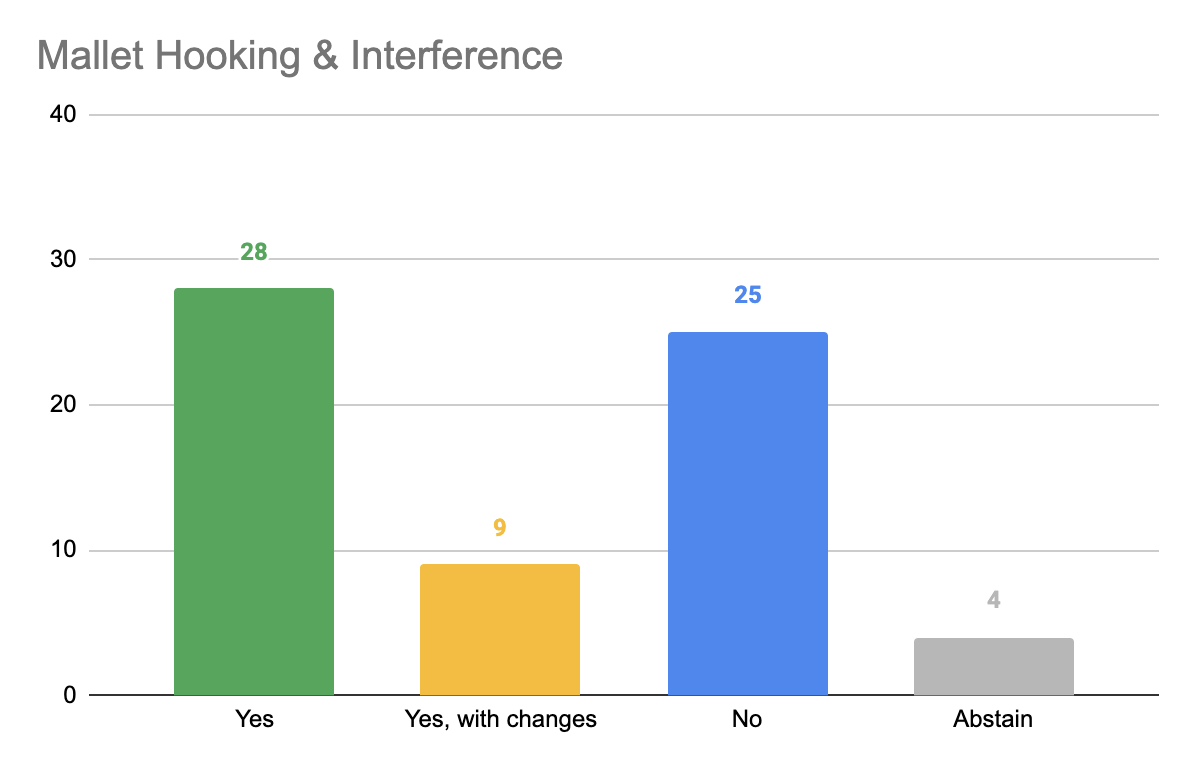Click the Yes axis label

[254, 719]
